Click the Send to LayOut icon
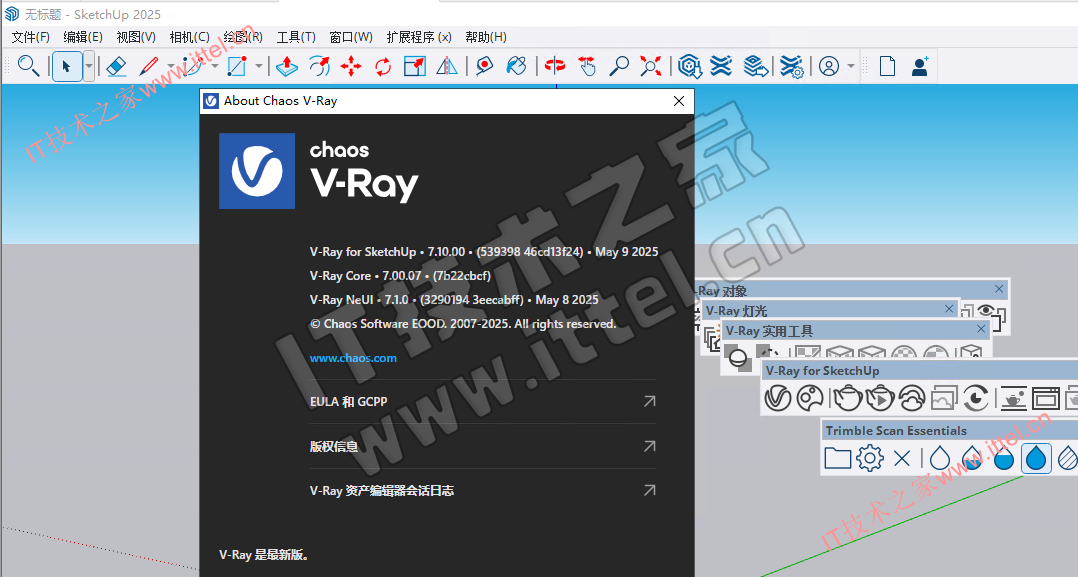1078x577 pixels. (756, 66)
